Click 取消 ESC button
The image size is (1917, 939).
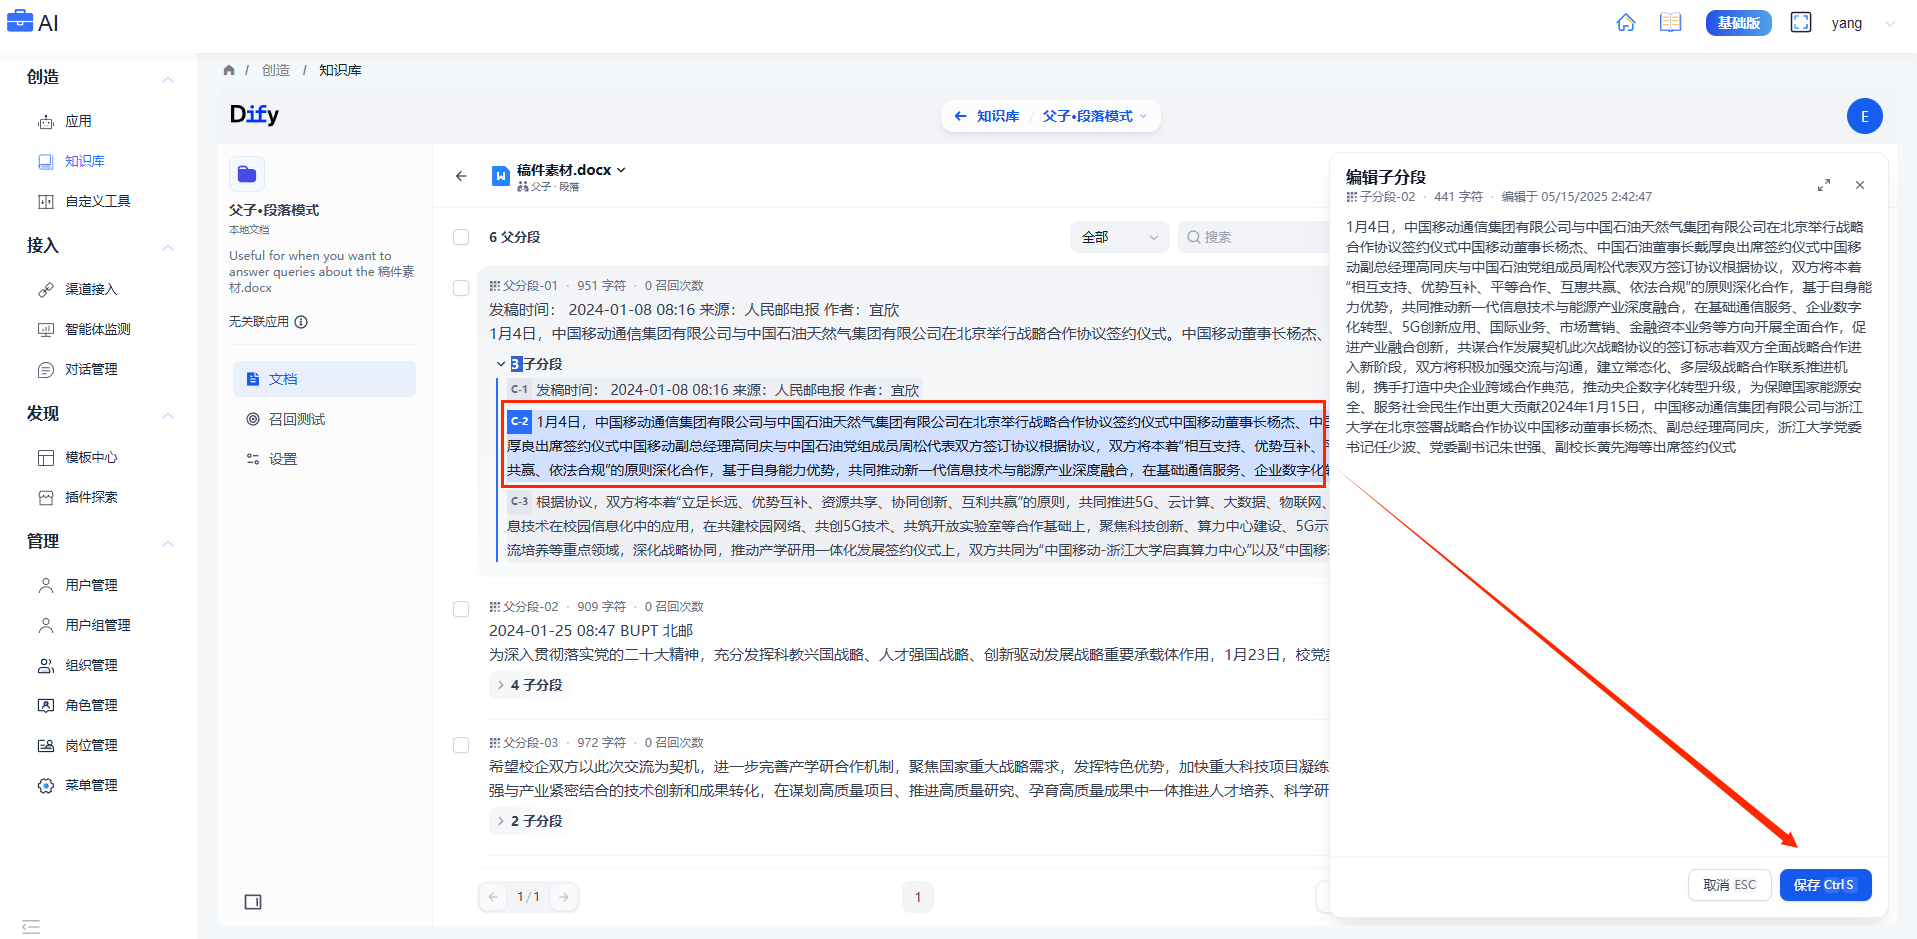click(x=1729, y=885)
